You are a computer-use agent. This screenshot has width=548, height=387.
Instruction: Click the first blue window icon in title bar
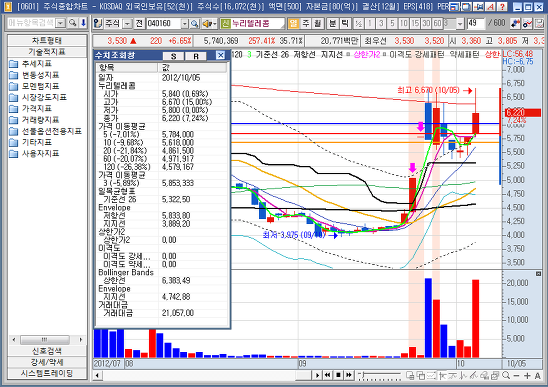click(x=454, y=6)
